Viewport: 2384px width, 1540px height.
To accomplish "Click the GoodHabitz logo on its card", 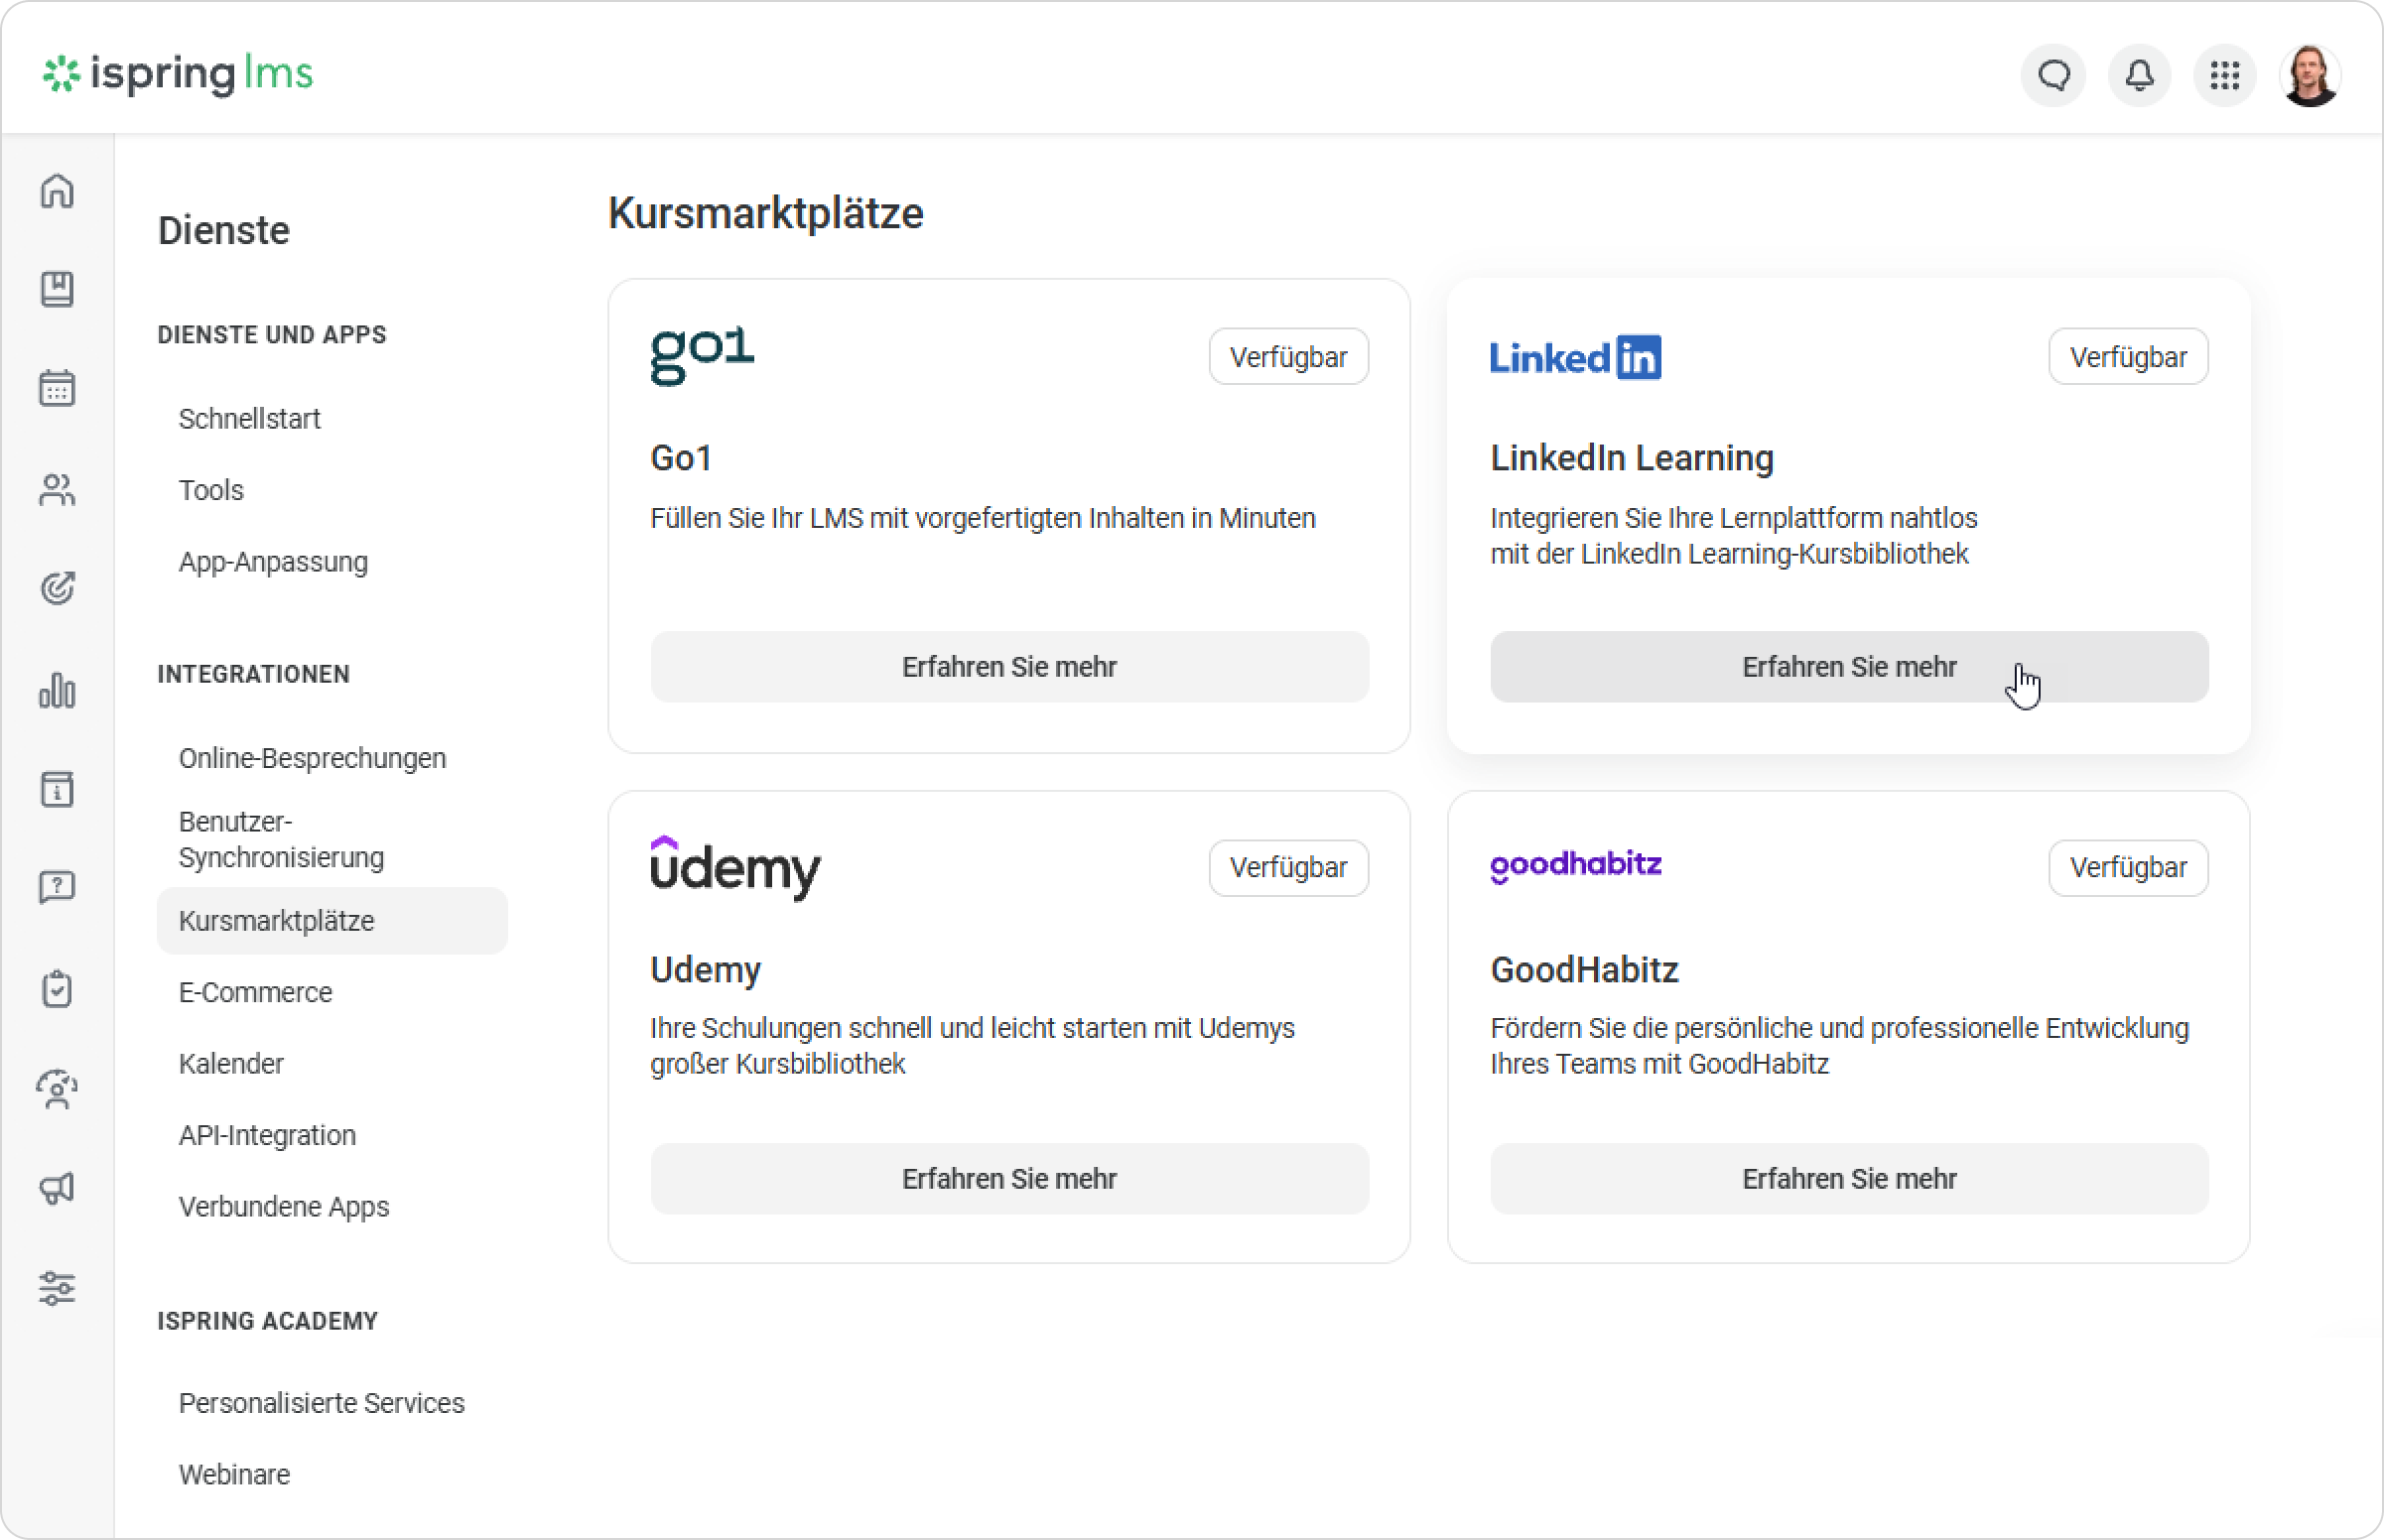I will click(x=1576, y=865).
